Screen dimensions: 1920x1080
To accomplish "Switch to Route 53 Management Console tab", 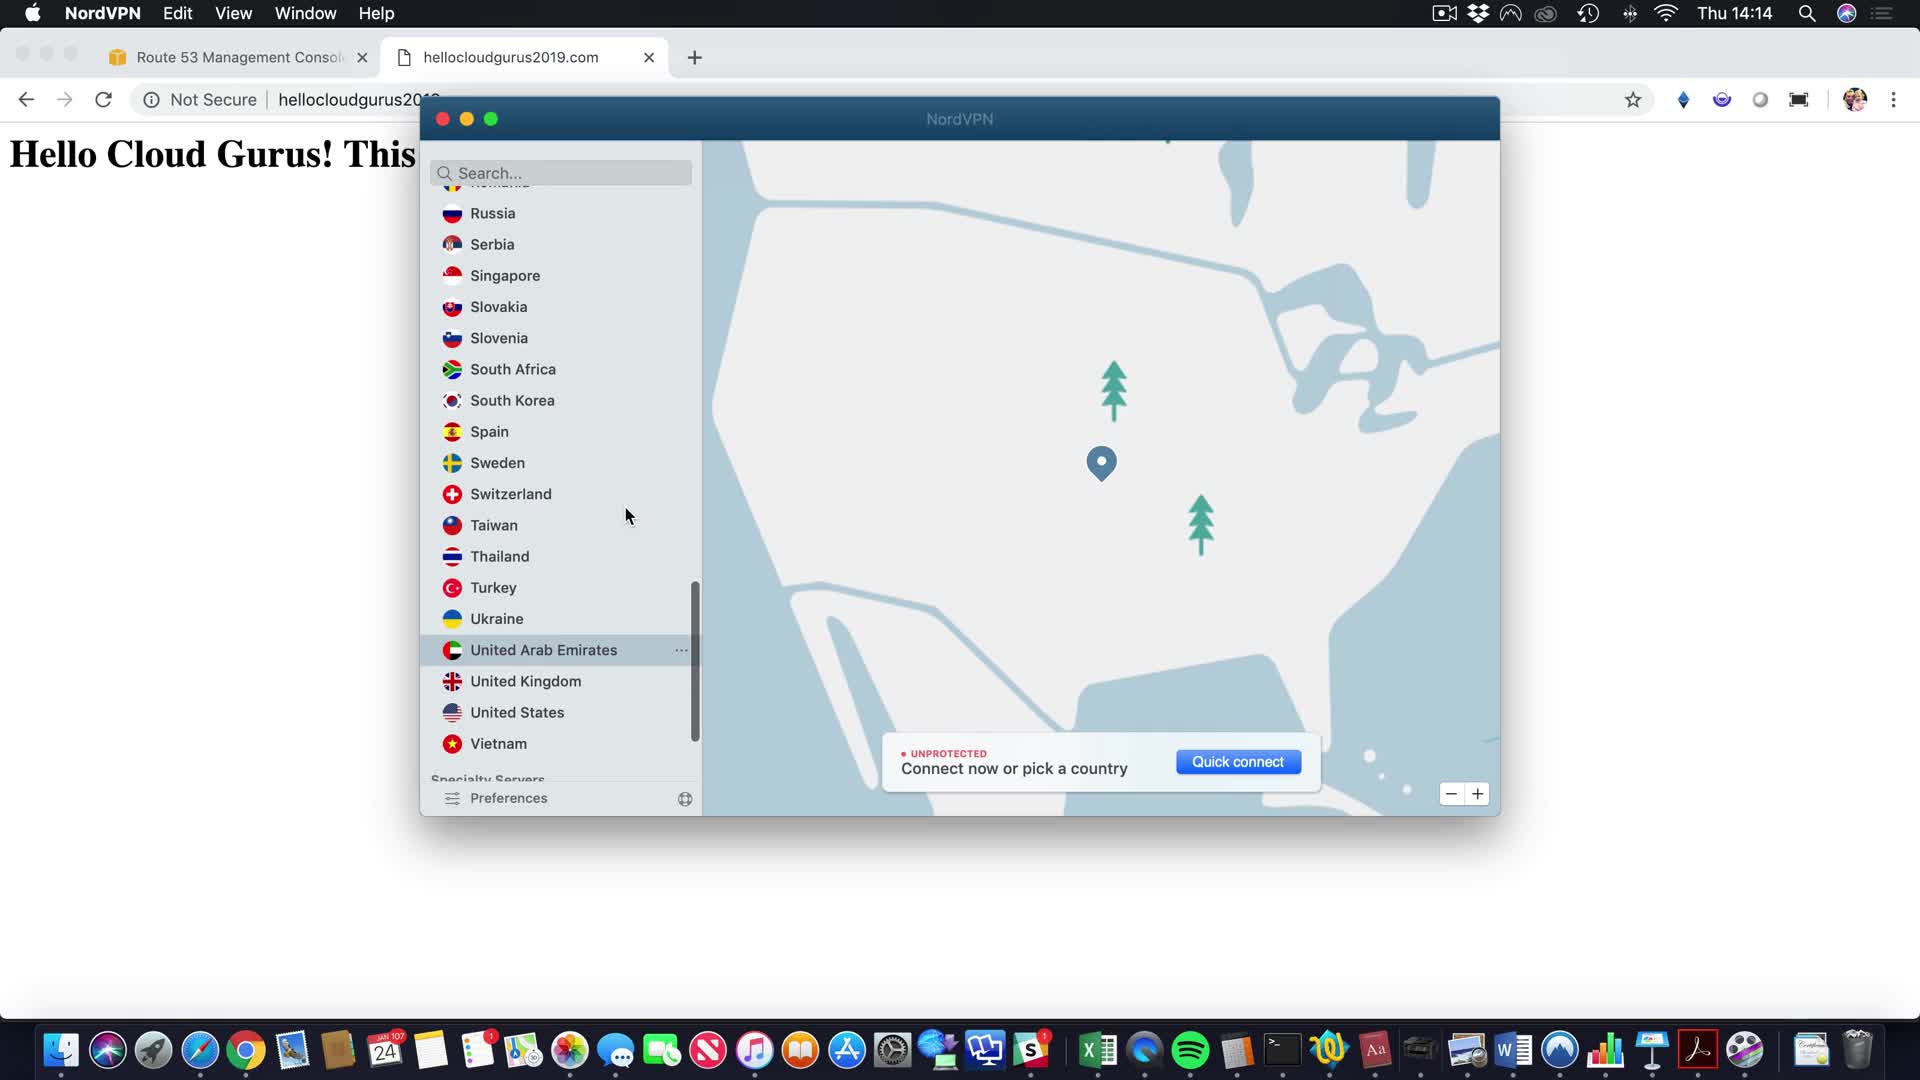I will tap(238, 57).
